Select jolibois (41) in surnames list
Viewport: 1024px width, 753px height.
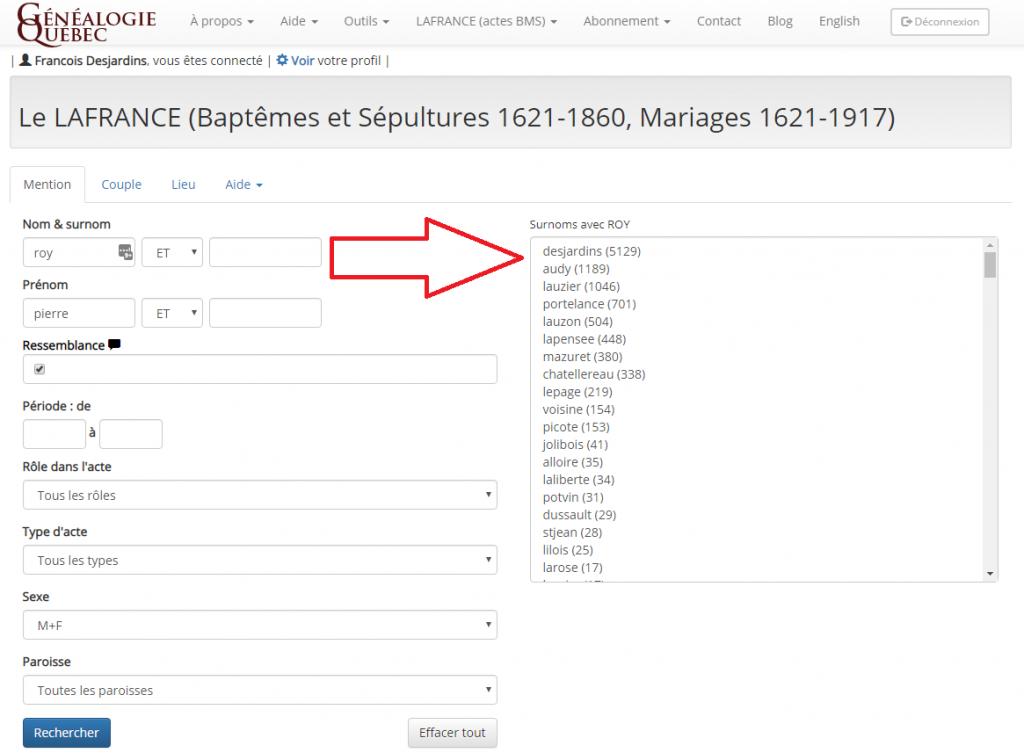pos(575,445)
